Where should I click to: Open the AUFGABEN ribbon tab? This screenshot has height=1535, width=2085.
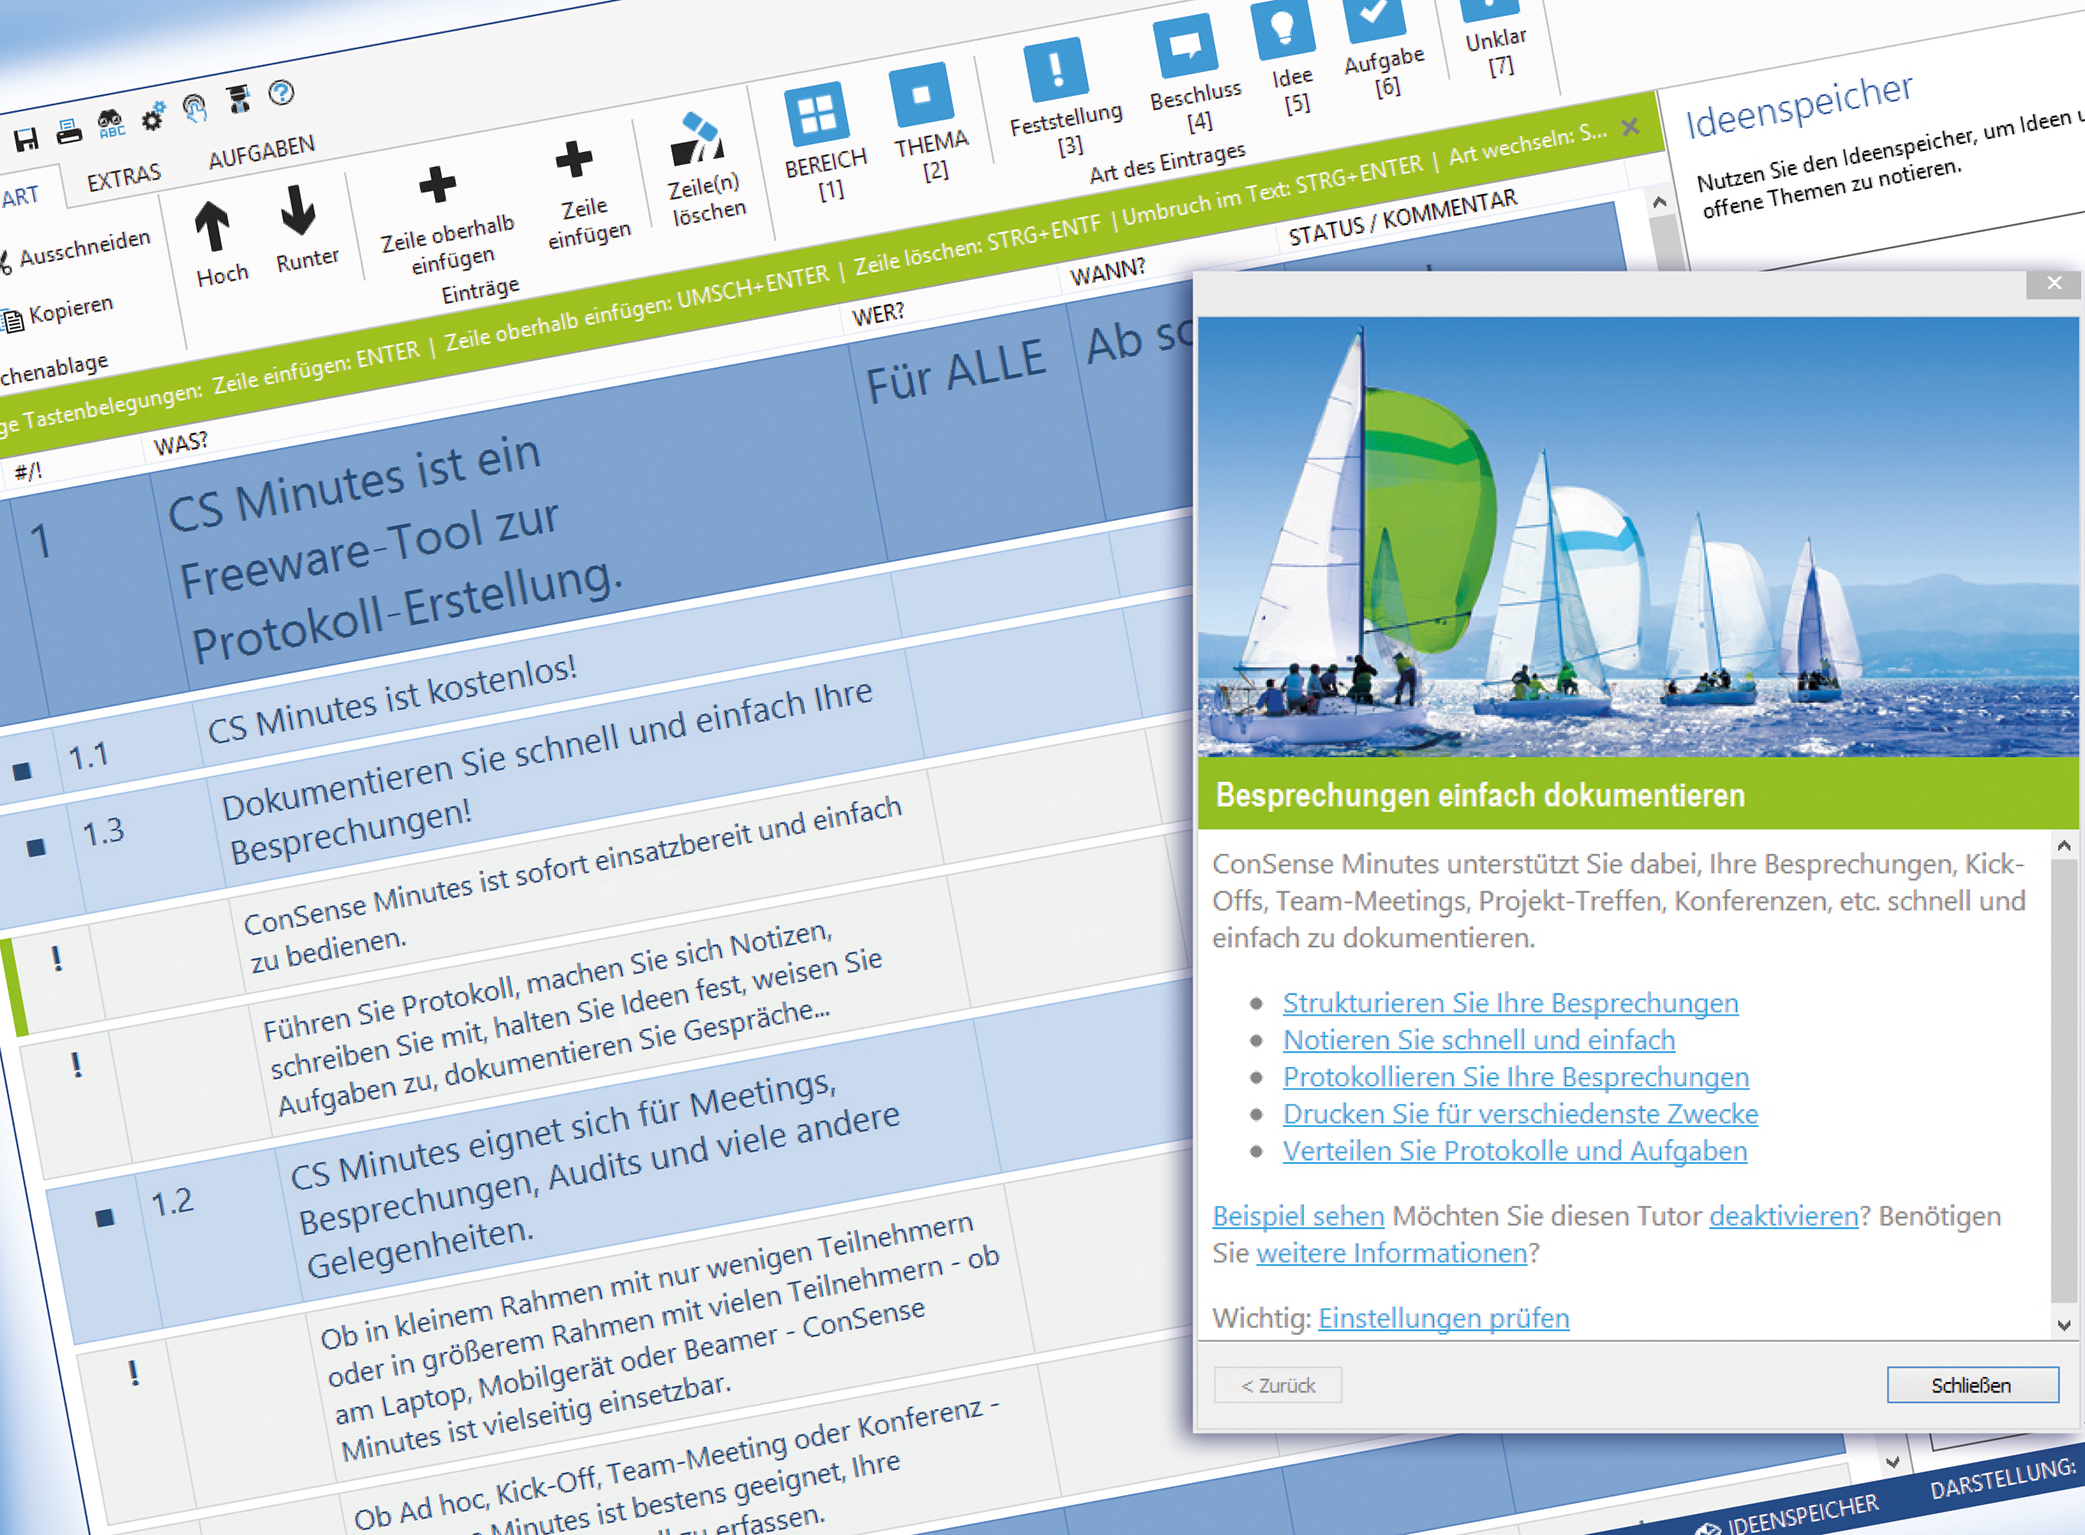coord(261,153)
